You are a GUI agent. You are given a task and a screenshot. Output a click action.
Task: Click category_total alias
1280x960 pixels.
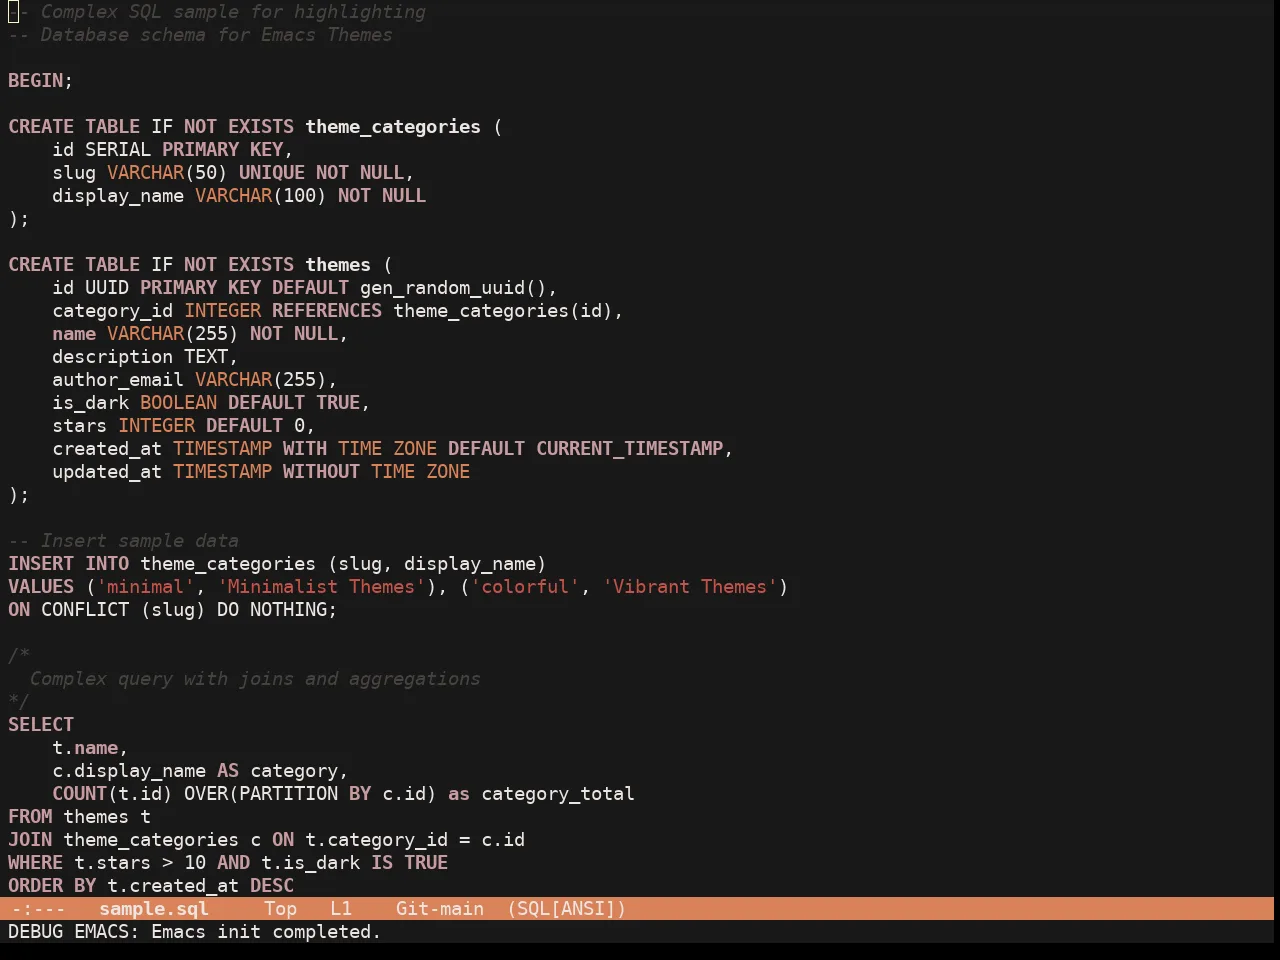point(558,794)
